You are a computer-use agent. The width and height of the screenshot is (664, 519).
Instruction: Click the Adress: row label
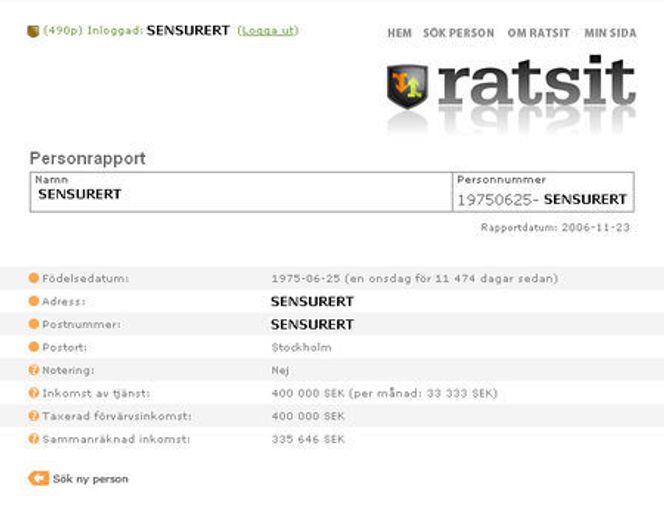click(64, 301)
